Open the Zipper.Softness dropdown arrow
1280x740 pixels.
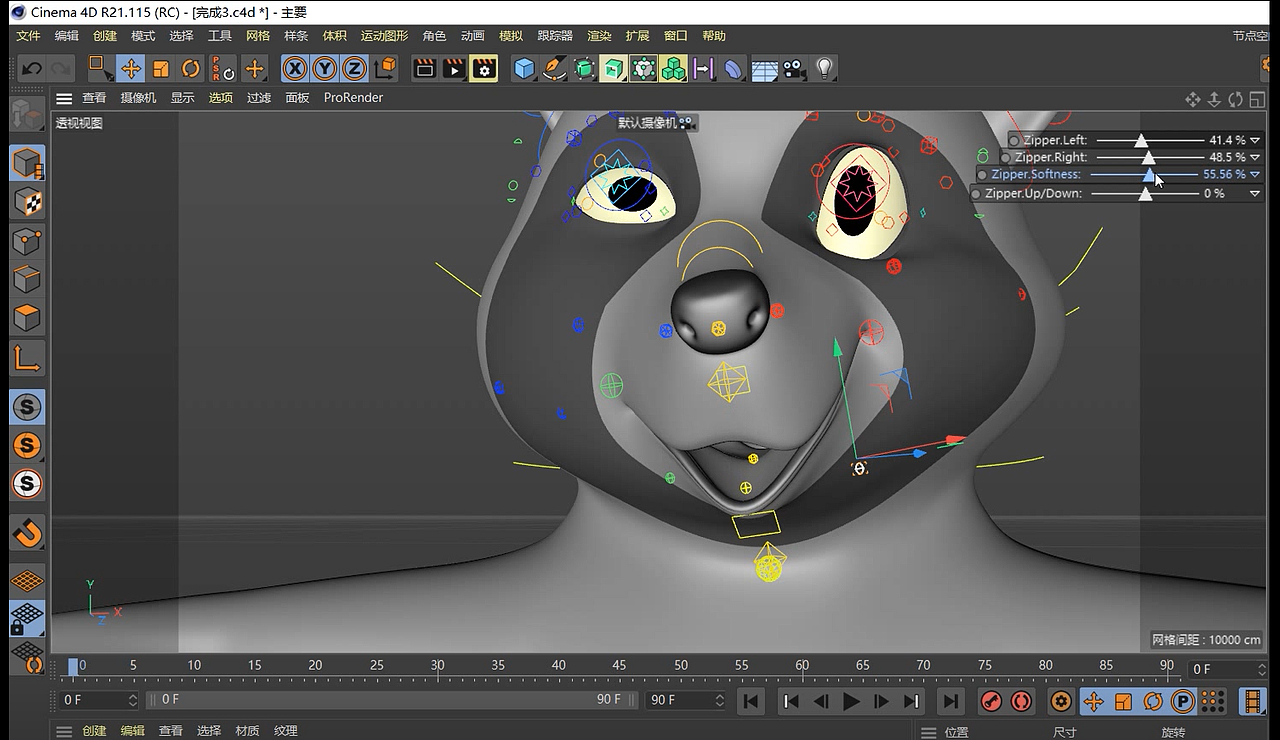click(1255, 175)
